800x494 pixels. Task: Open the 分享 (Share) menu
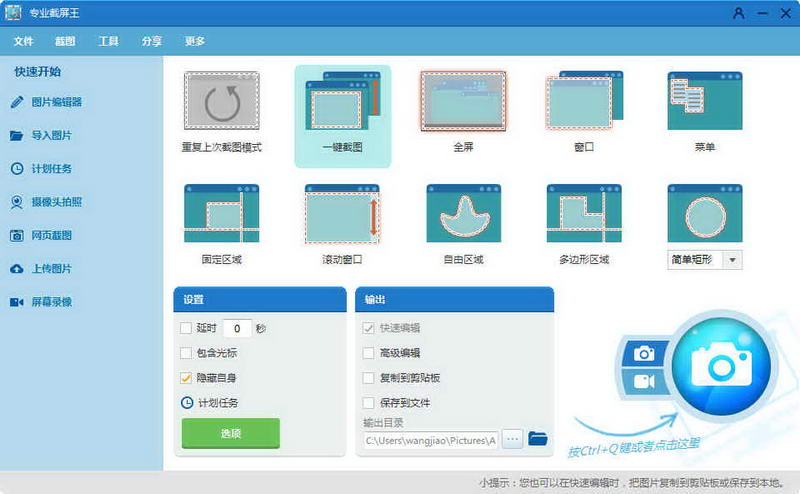click(152, 41)
